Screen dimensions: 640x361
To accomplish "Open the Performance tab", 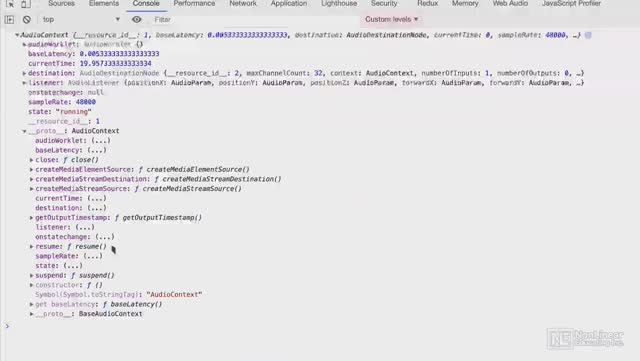I will (x=194, y=4).
